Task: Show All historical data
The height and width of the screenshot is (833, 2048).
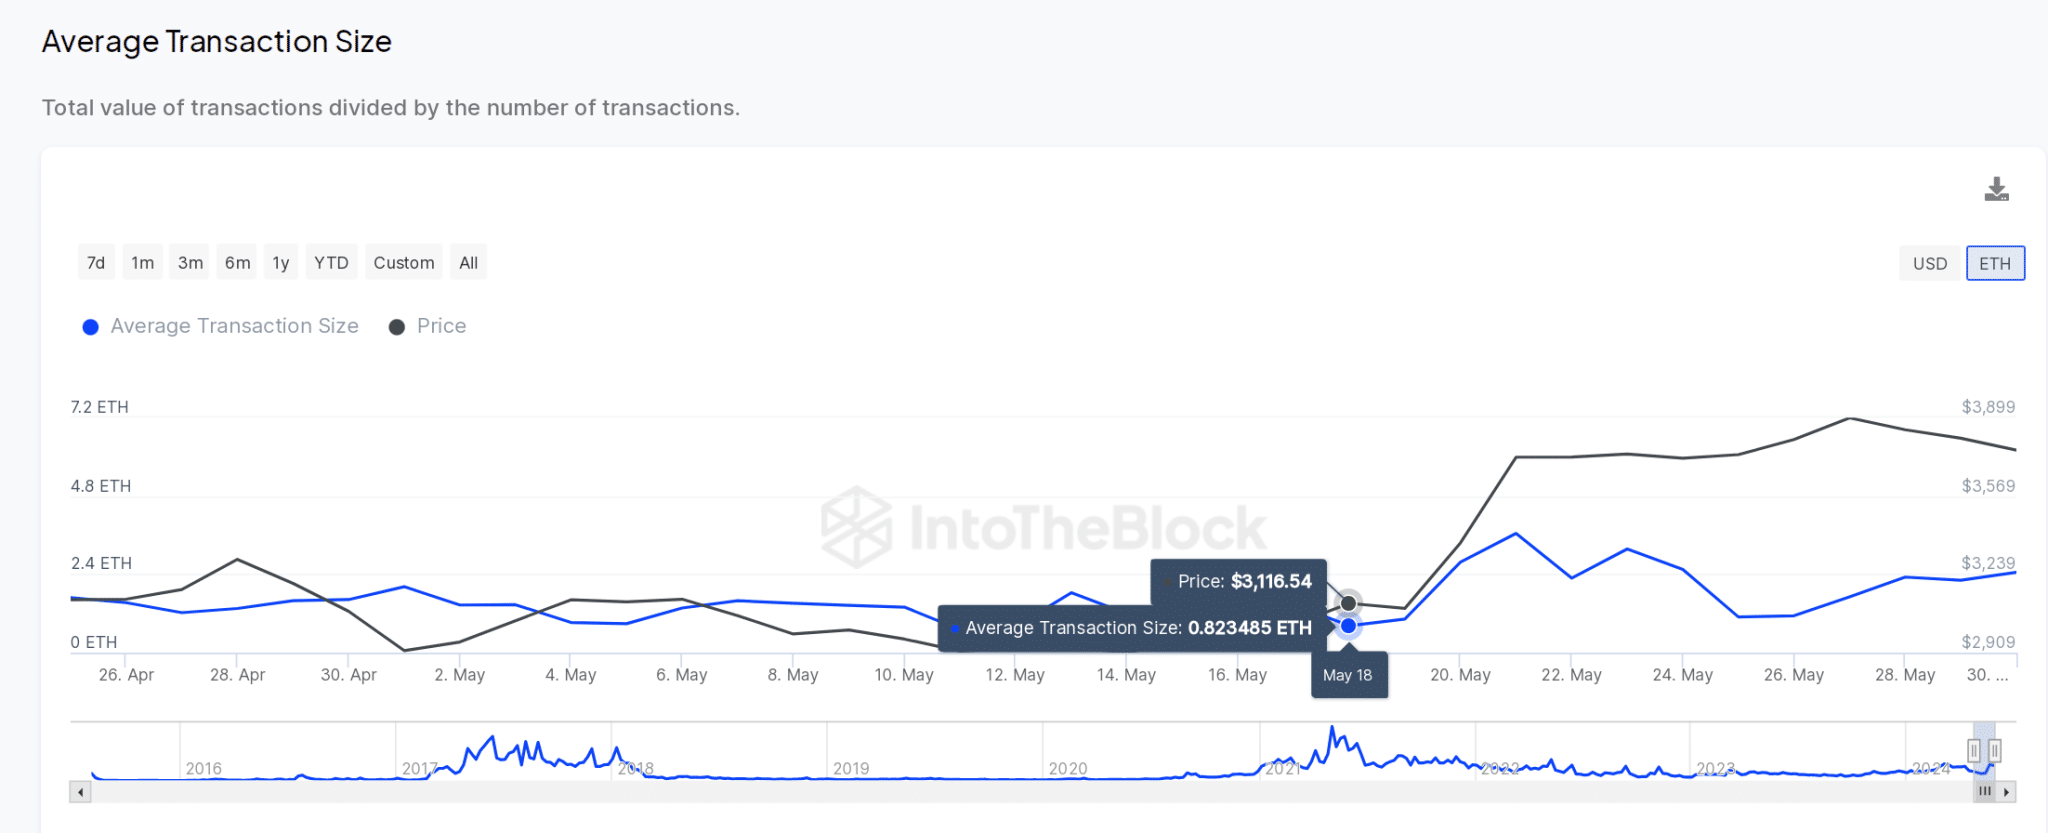Action: 468,263
